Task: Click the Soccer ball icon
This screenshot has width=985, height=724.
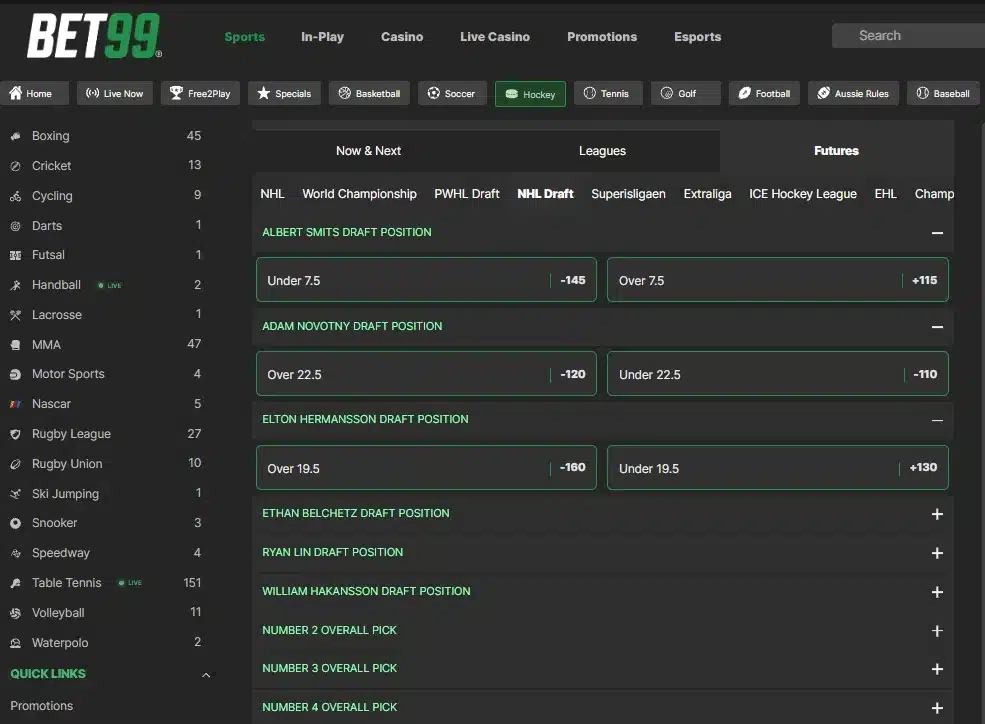Action: pos(433,93)
